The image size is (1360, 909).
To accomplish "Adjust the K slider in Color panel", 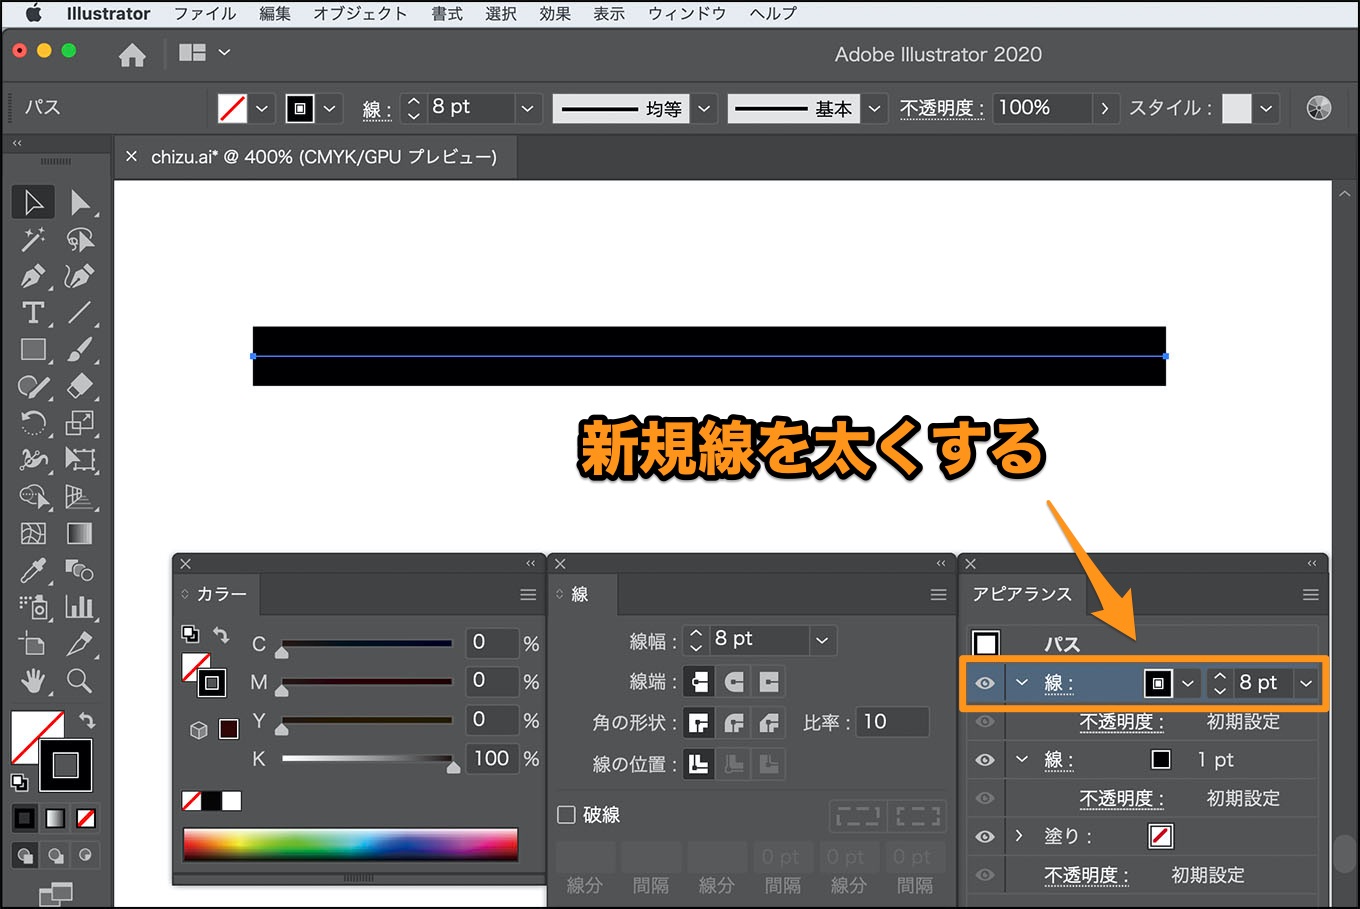I will (454, 766).
